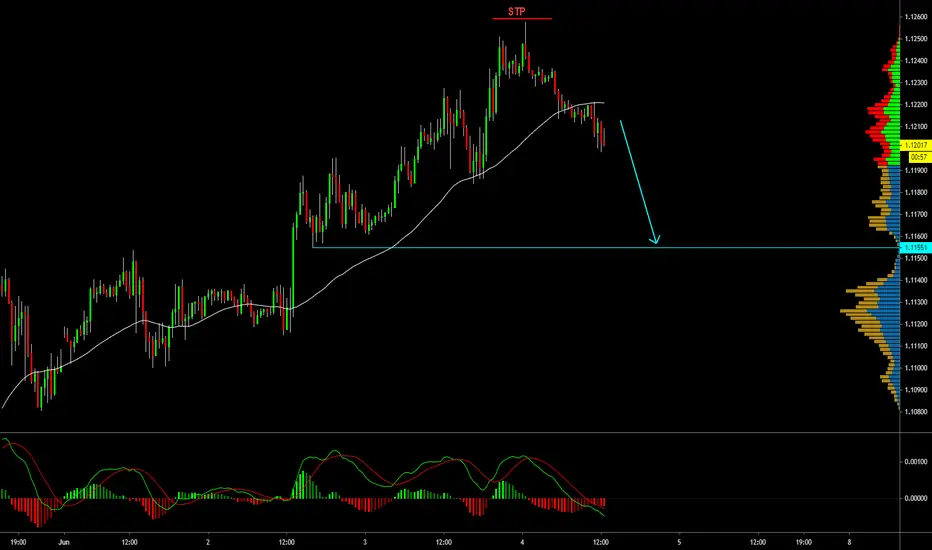Click the 12:00 label between Jun and 2
Screen dimensions: 932x550
130,542
